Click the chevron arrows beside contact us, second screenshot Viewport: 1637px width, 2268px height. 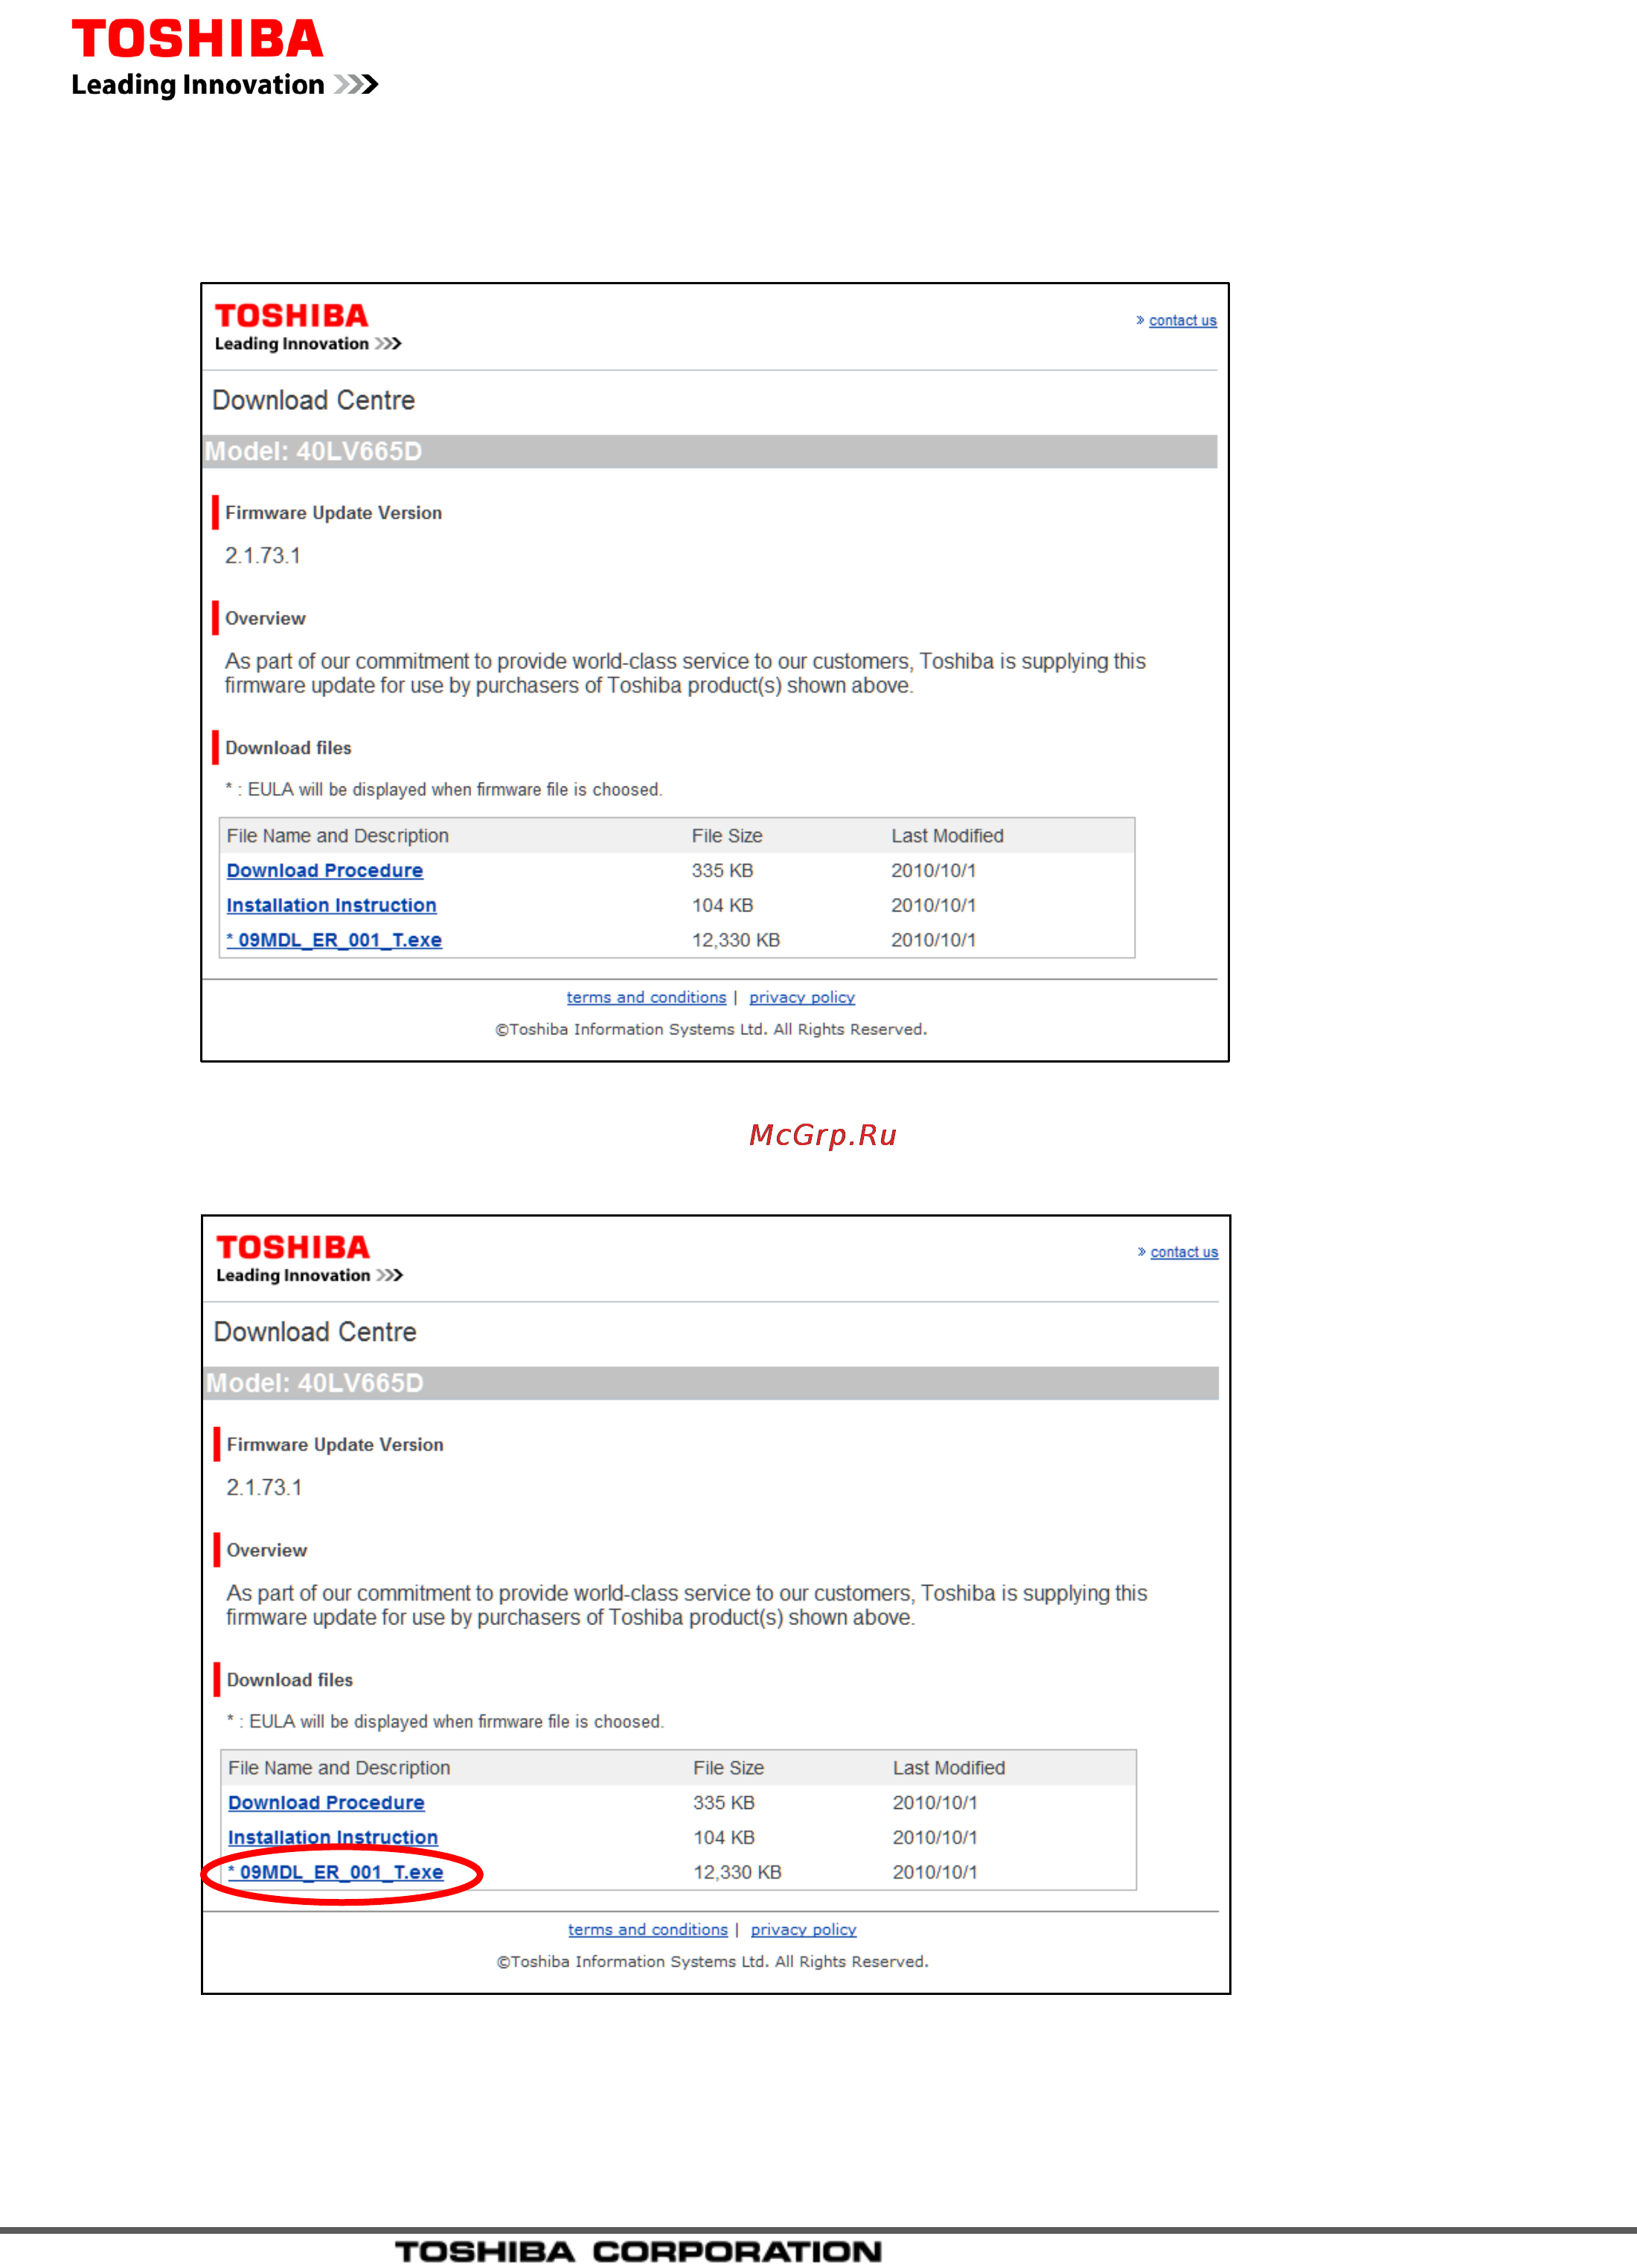coord(1142,1252)
